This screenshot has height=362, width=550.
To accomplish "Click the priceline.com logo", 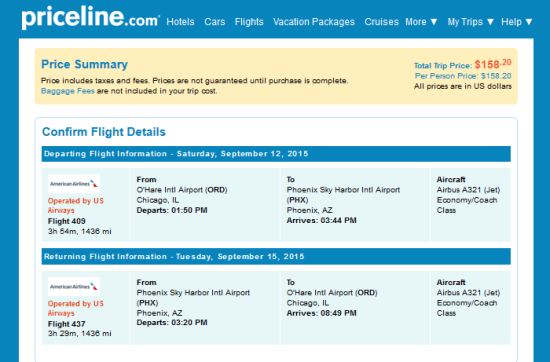I will pyautogui.click(x=91, y=18).
